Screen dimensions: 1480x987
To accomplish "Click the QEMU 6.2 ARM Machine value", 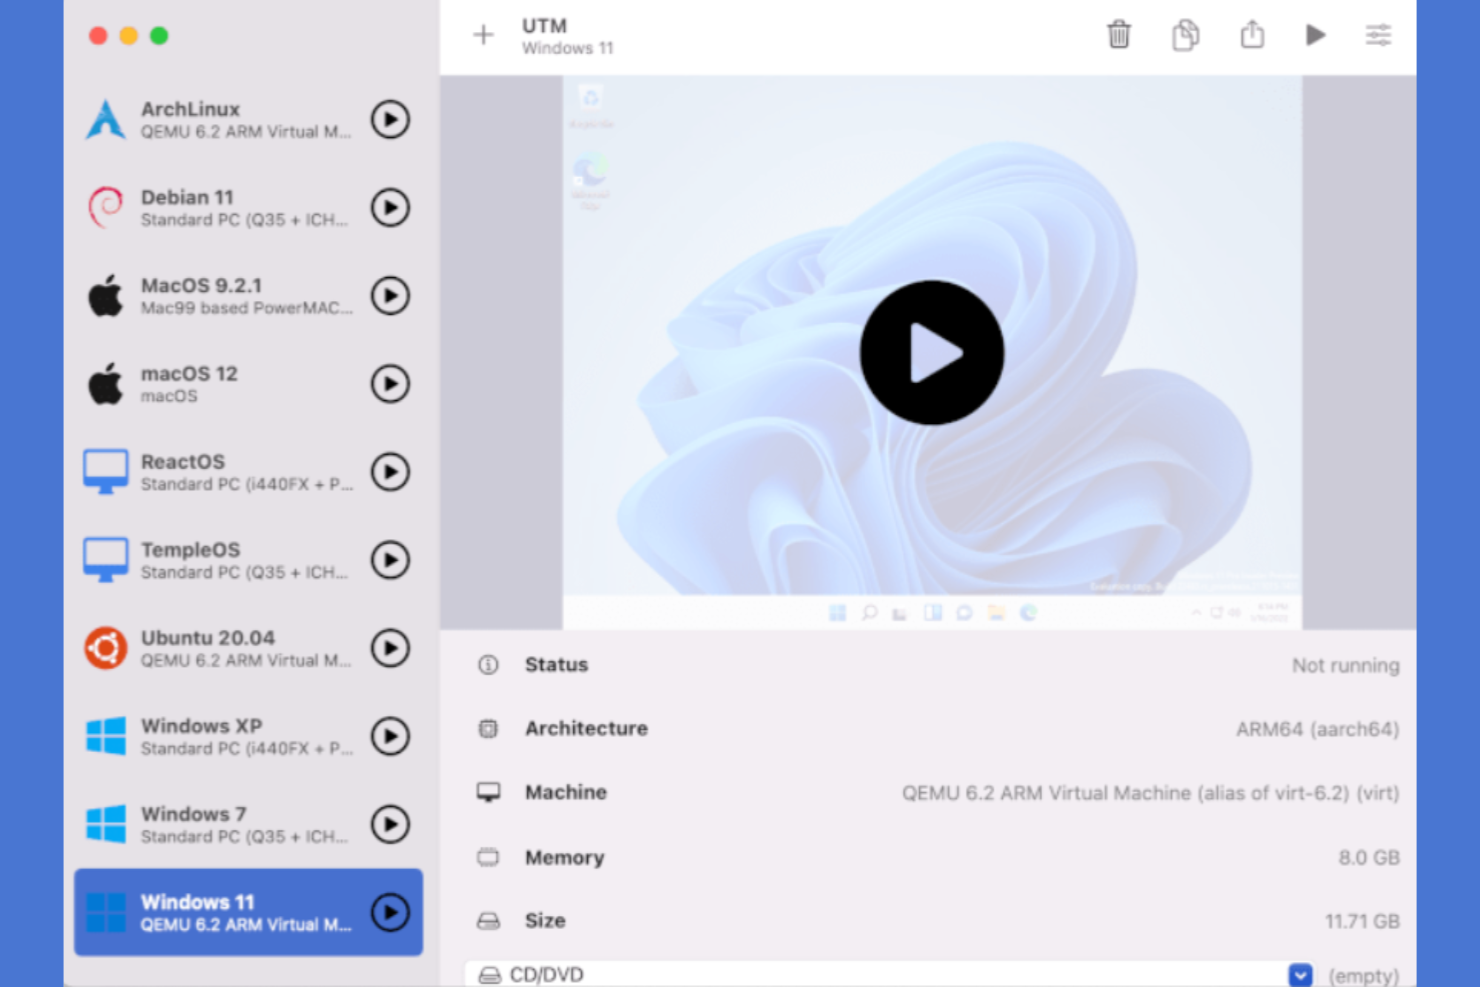I will point(1150,793).
